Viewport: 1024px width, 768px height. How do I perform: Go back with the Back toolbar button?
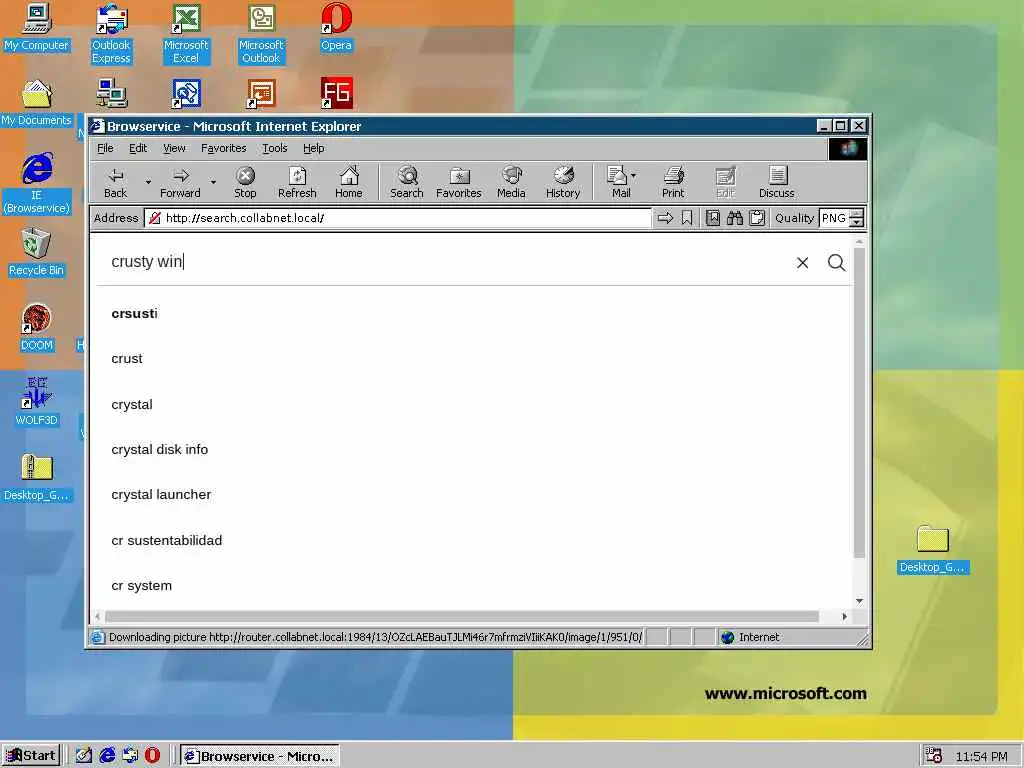116,182
